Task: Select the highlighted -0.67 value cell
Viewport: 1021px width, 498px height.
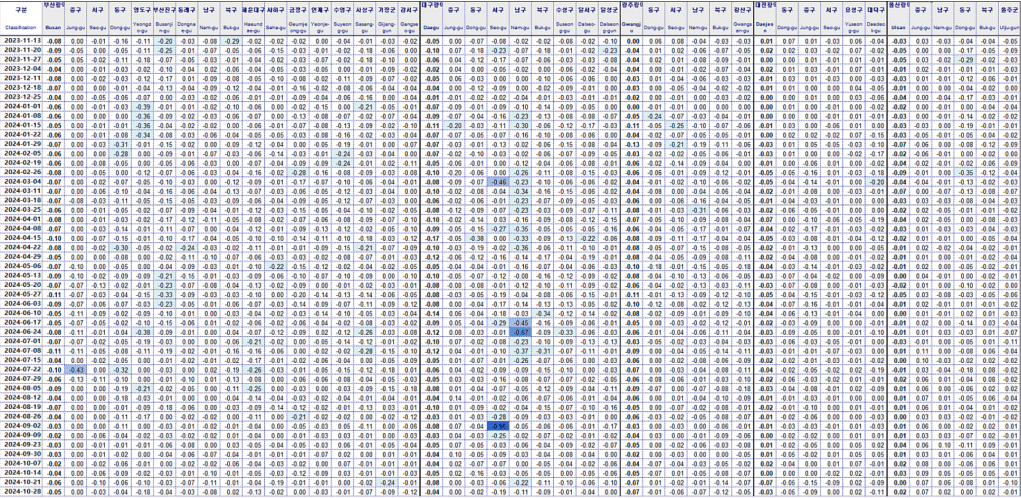Action: click(520, 334)
